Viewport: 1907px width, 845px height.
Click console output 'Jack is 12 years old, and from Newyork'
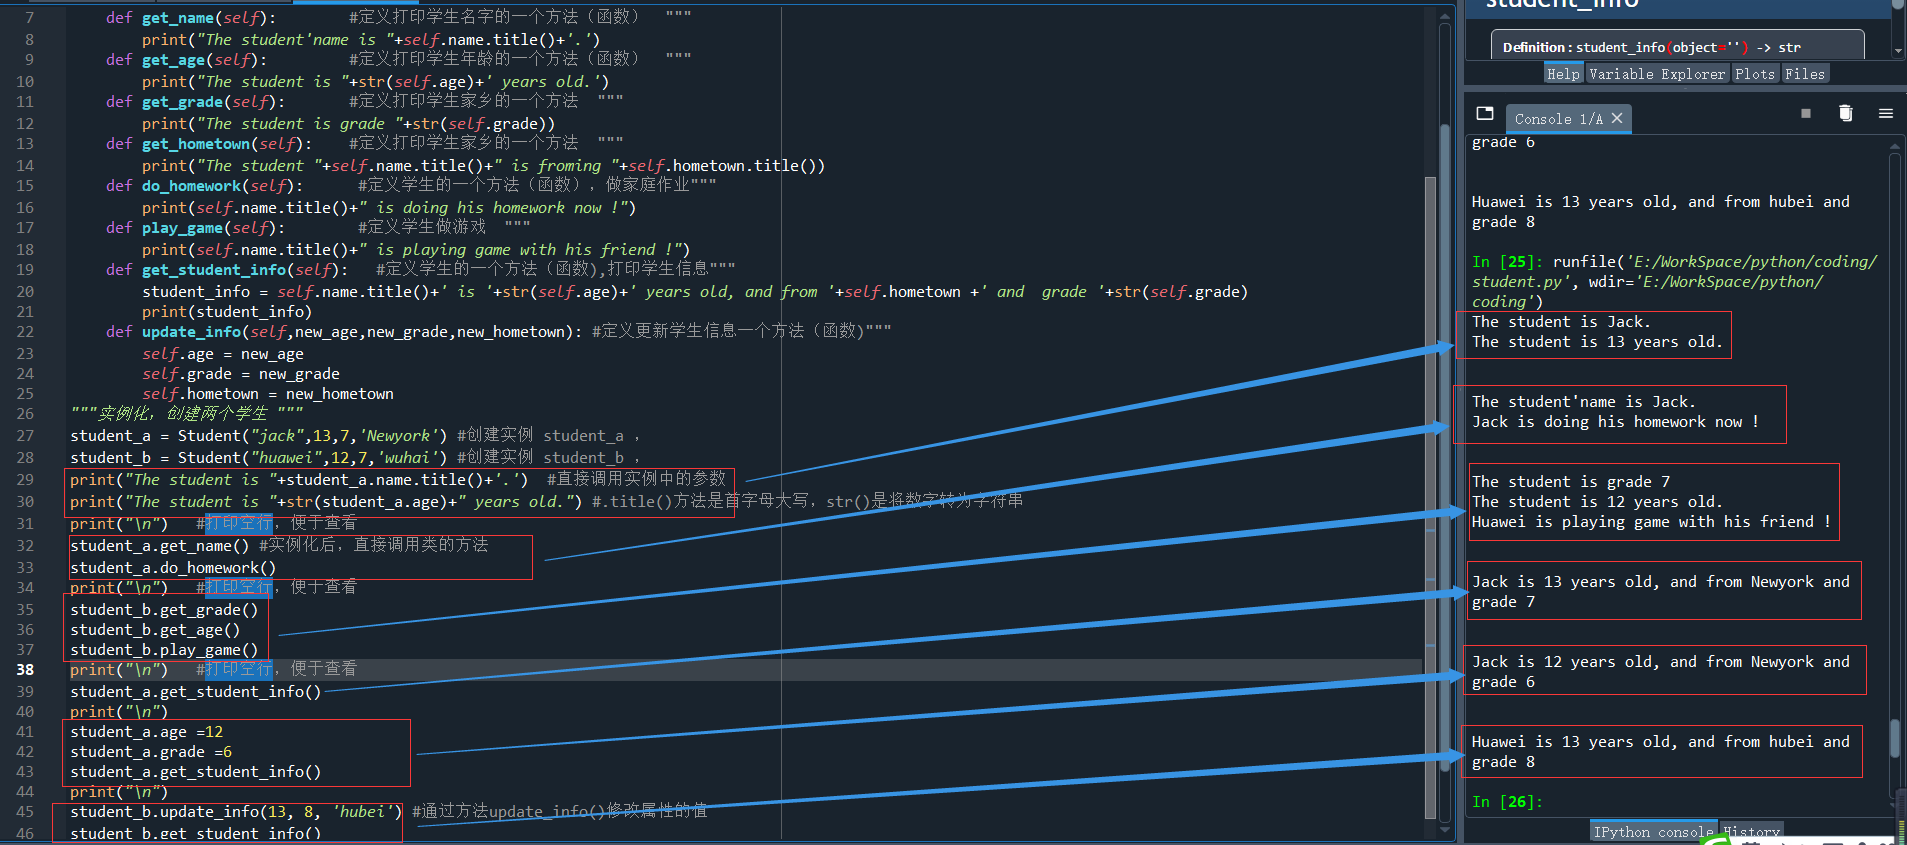(x=1642, y=662)
